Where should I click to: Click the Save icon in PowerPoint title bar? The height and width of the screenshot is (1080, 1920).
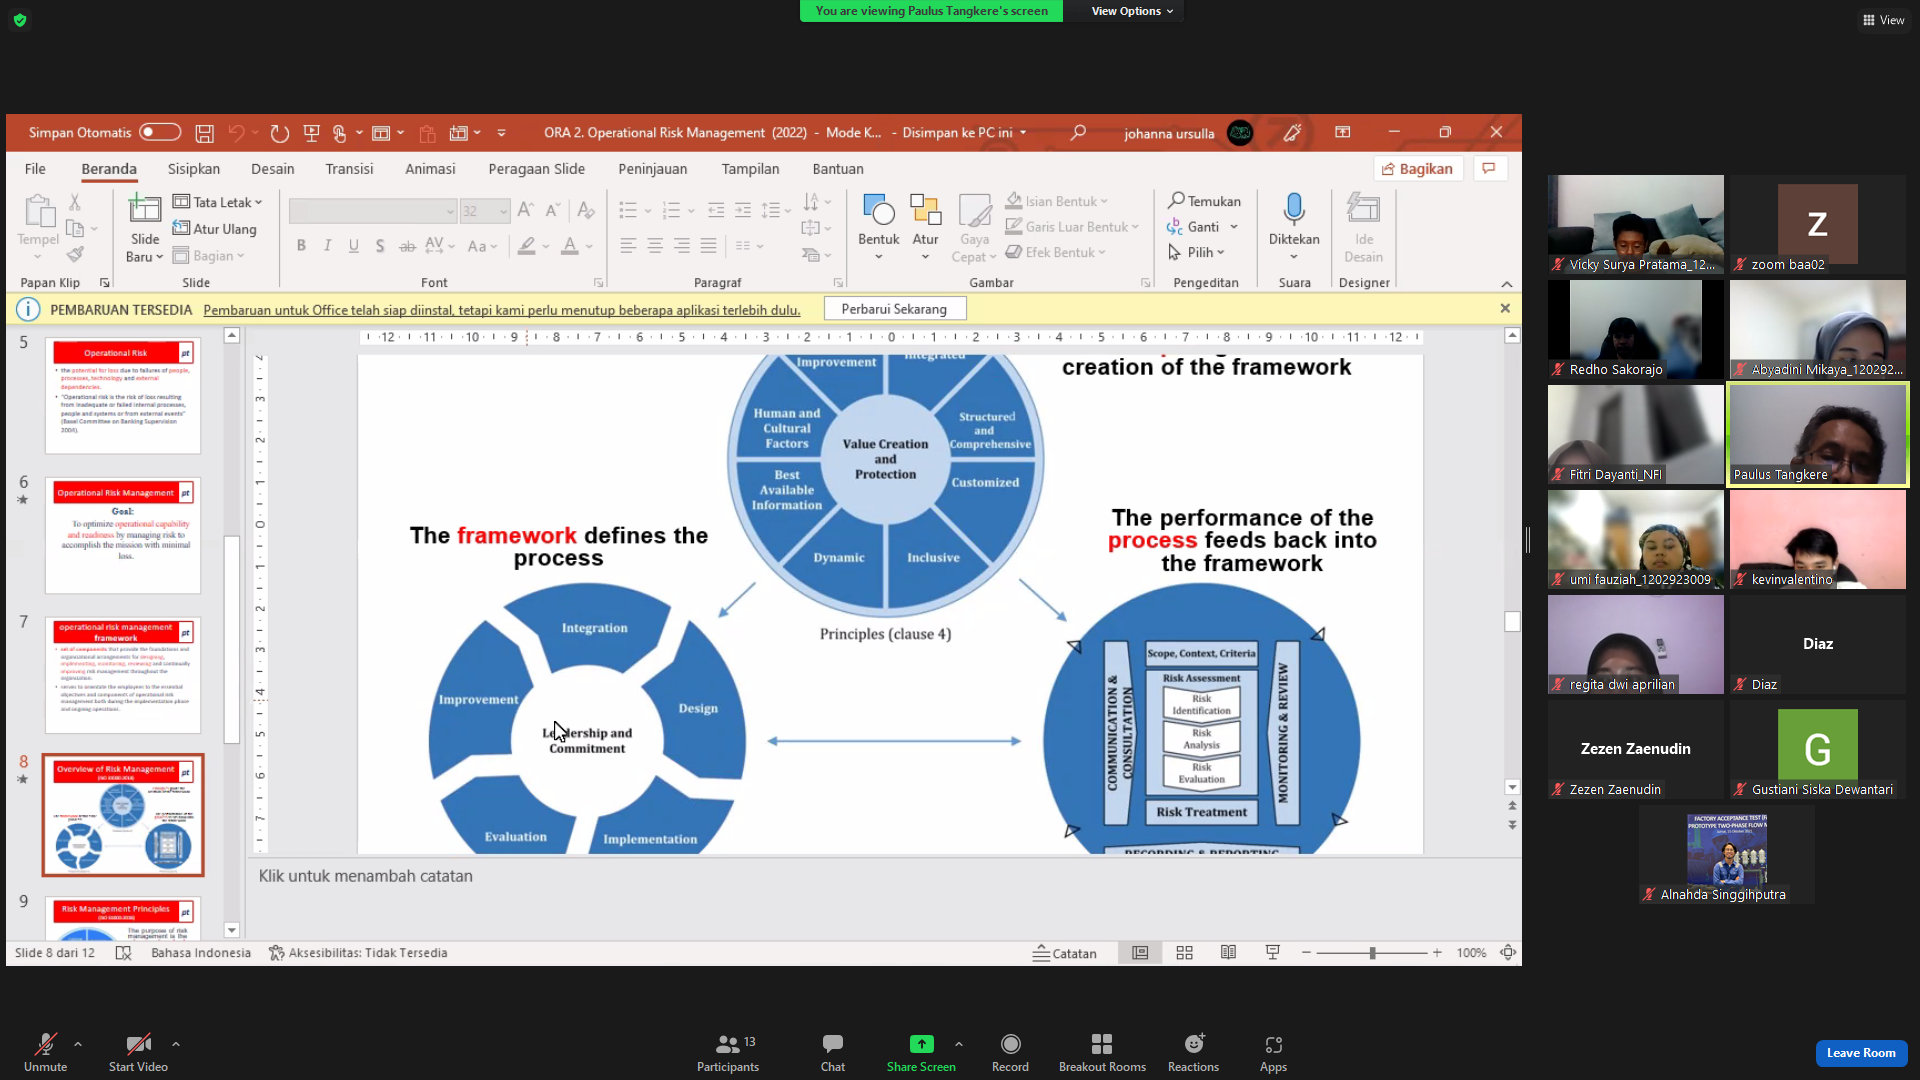pos(204,133)
